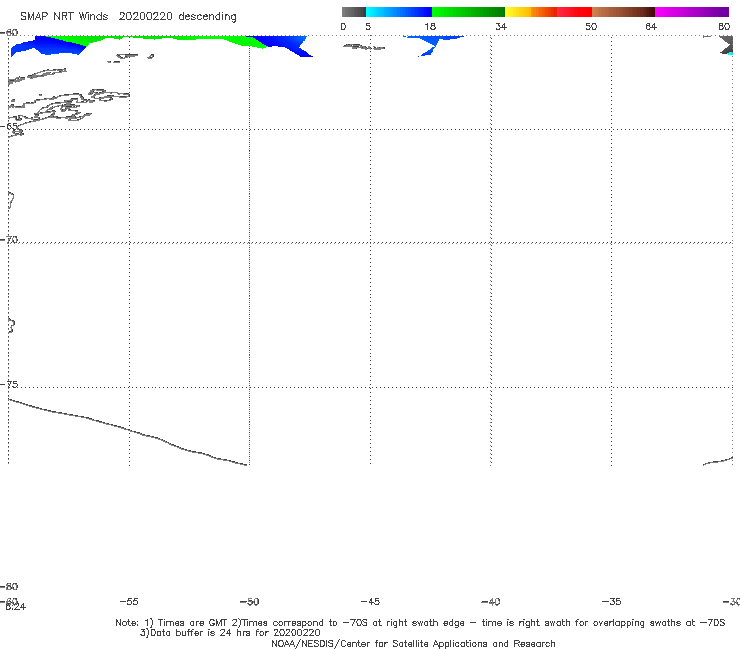This screenshot has height=650, width=740.
Task: Click the 'Times are GMT' note line
Action: coord(420,623)
